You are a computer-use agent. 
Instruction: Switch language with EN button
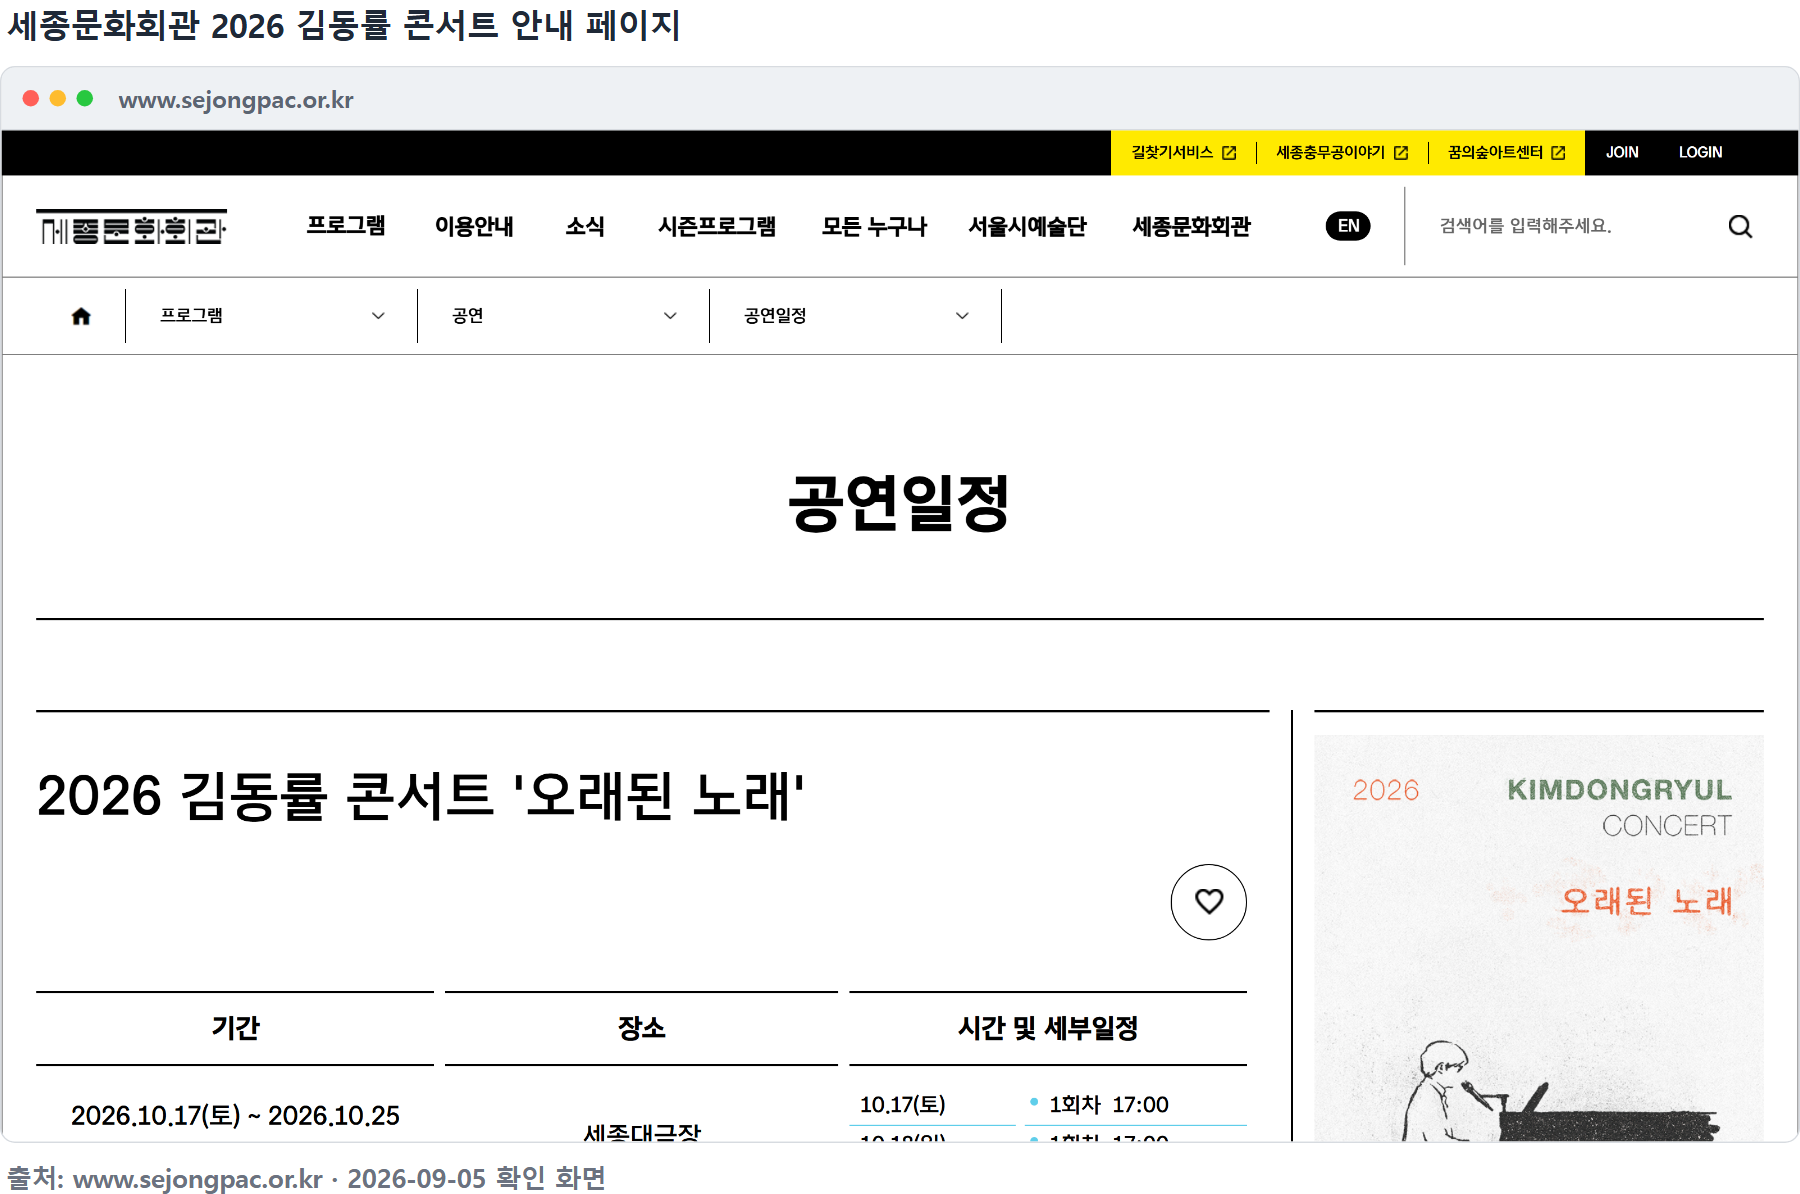point(1348,226)
